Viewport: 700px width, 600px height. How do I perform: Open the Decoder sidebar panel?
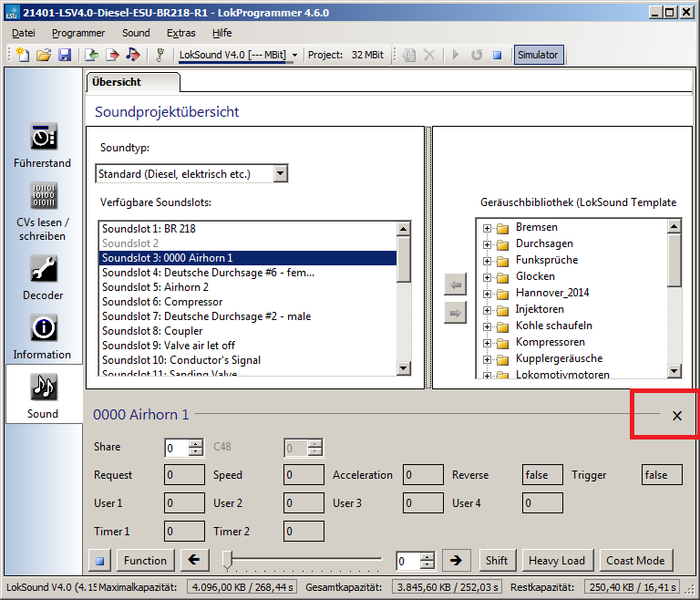click(x=43, y=277)
